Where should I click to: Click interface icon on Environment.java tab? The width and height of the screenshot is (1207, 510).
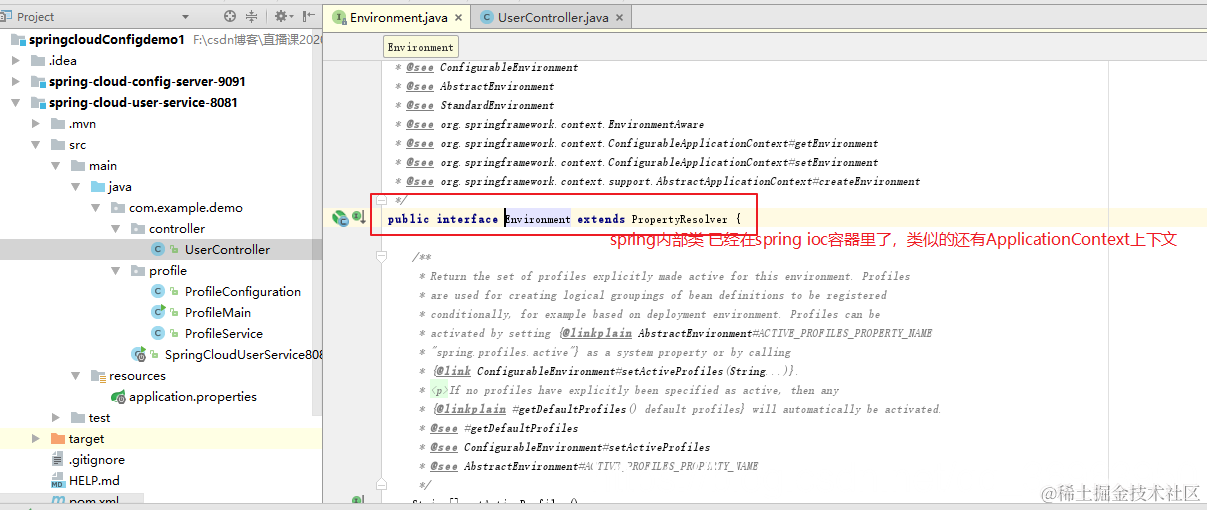pyautogui.click(x=339, y=17)
